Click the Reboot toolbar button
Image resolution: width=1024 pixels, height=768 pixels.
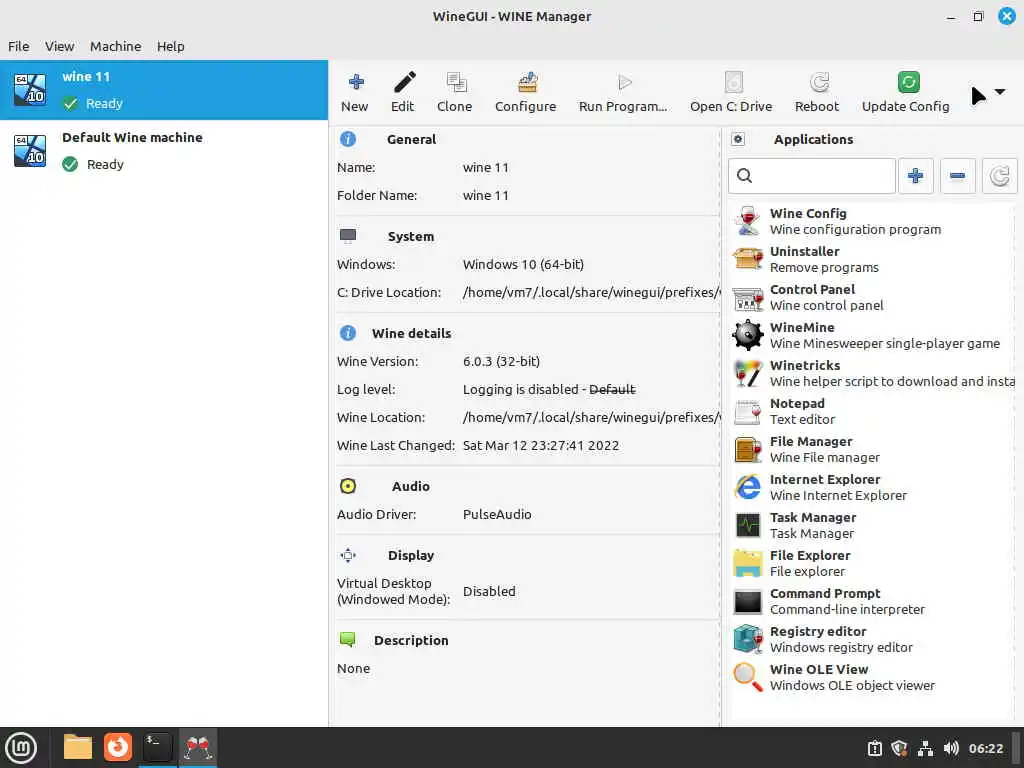coord(817,92)
